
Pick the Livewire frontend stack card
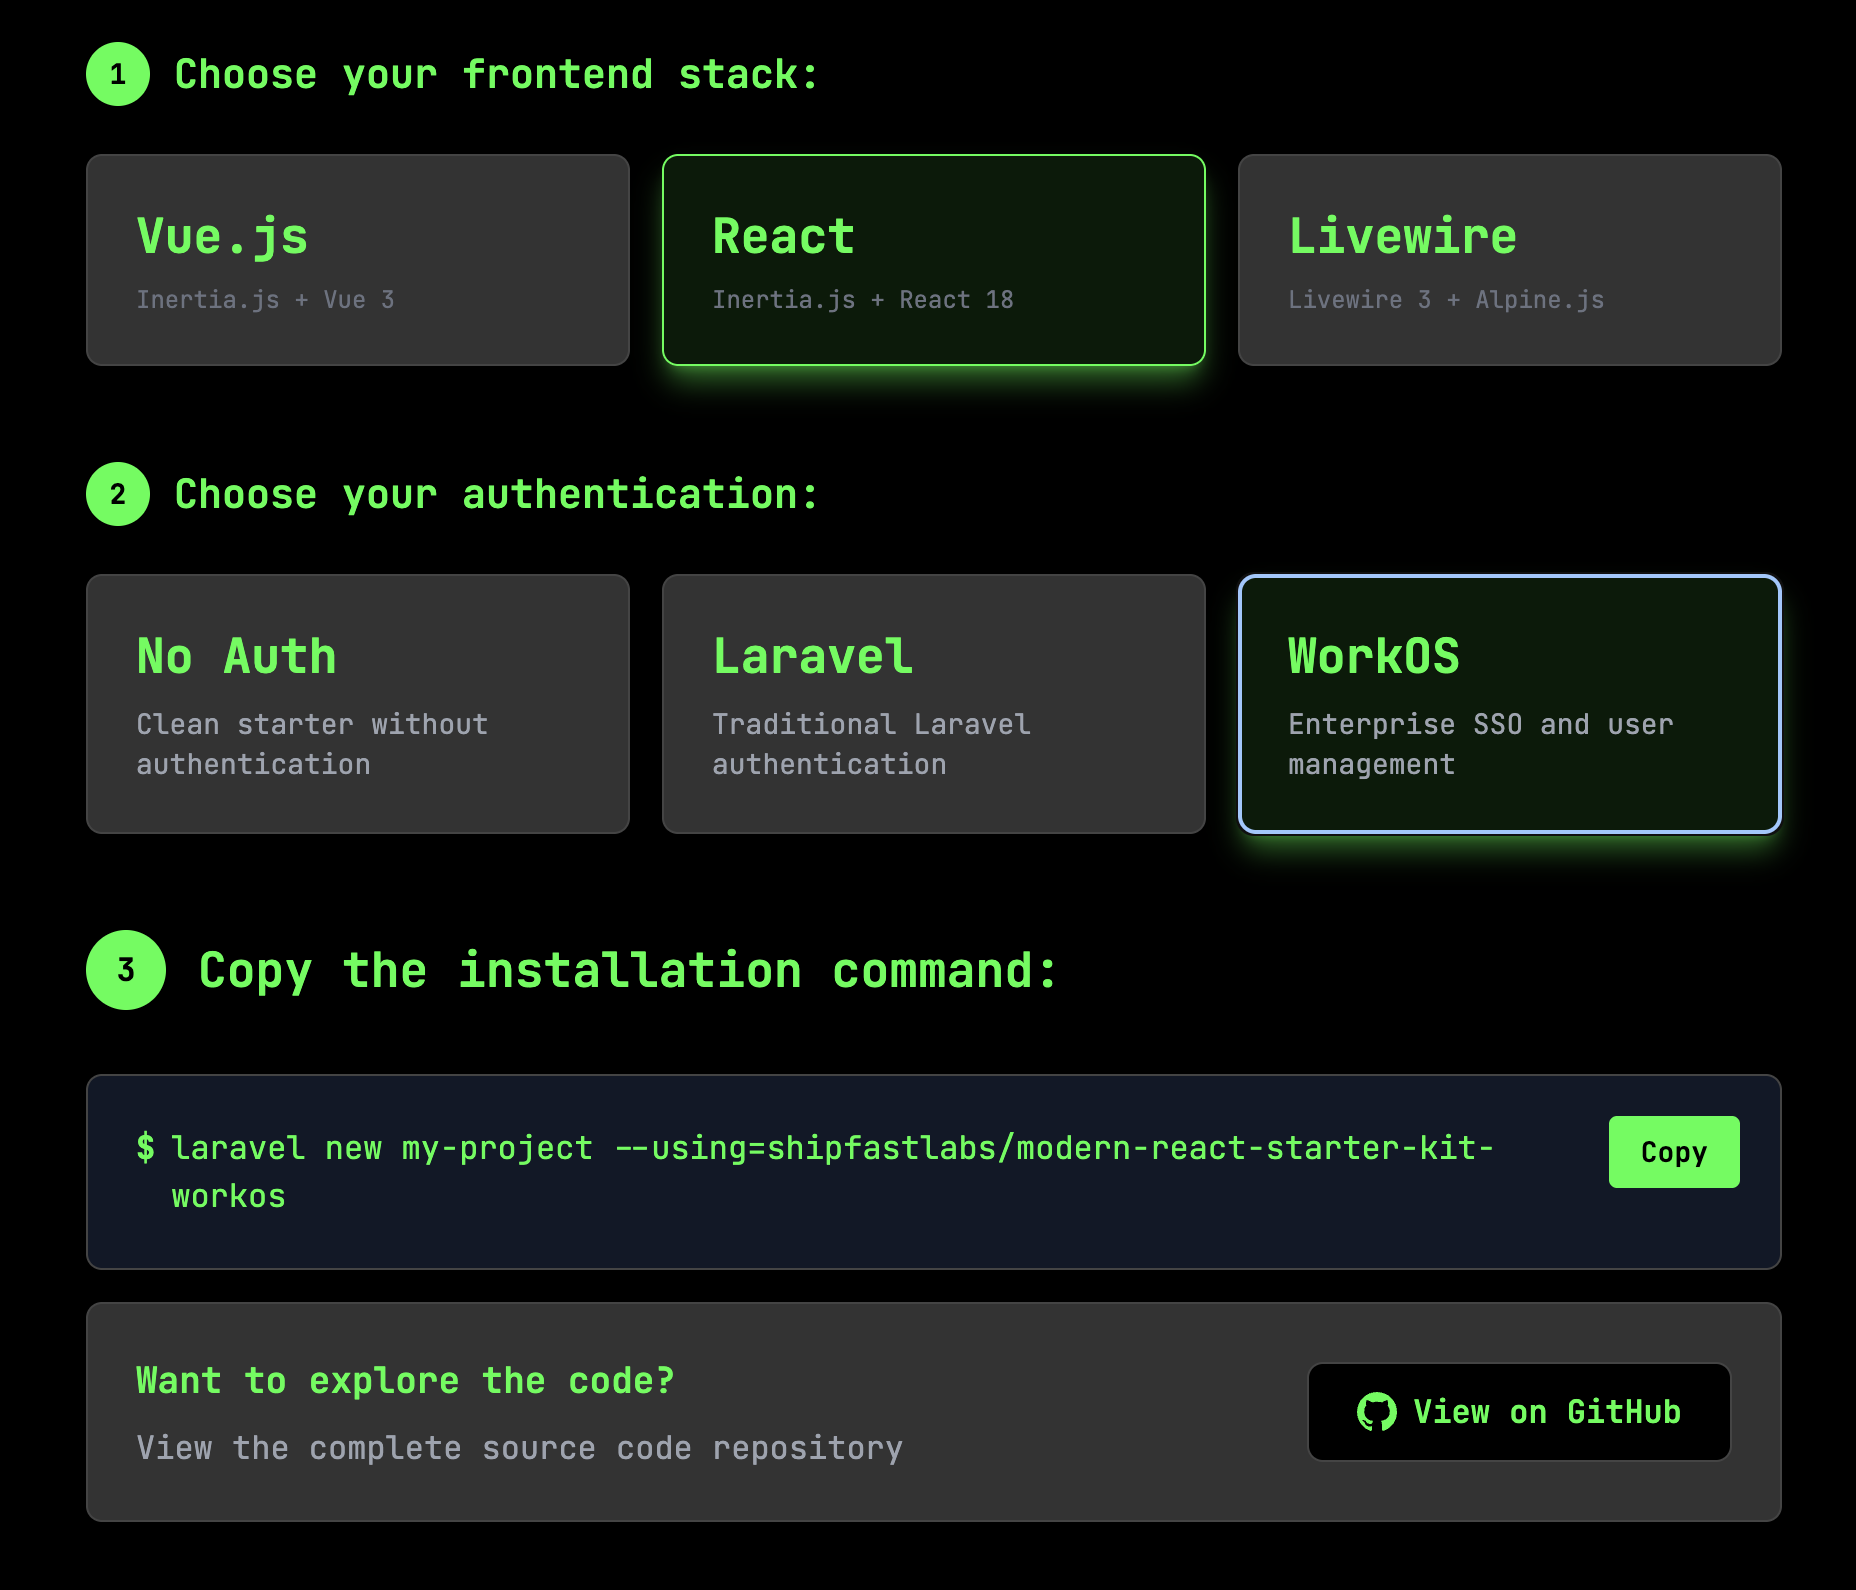1509,260
